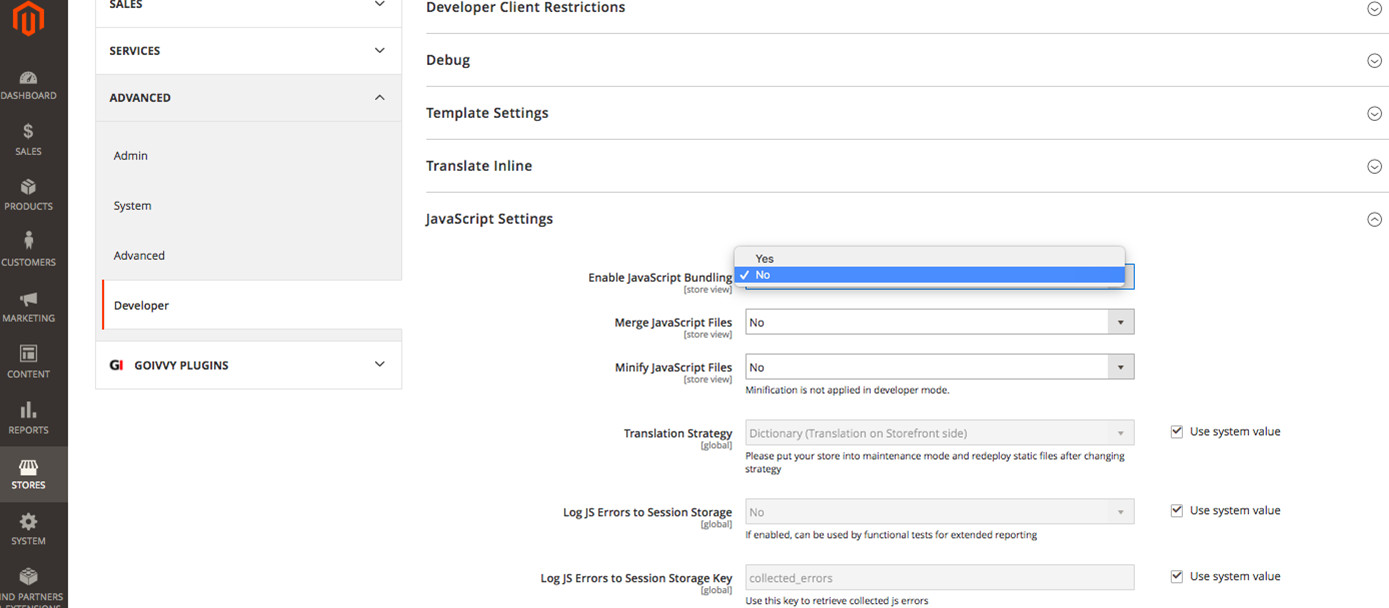Expand the Debug section
The width and height of the screenshot is (1389, 608).
[1374, 61]
